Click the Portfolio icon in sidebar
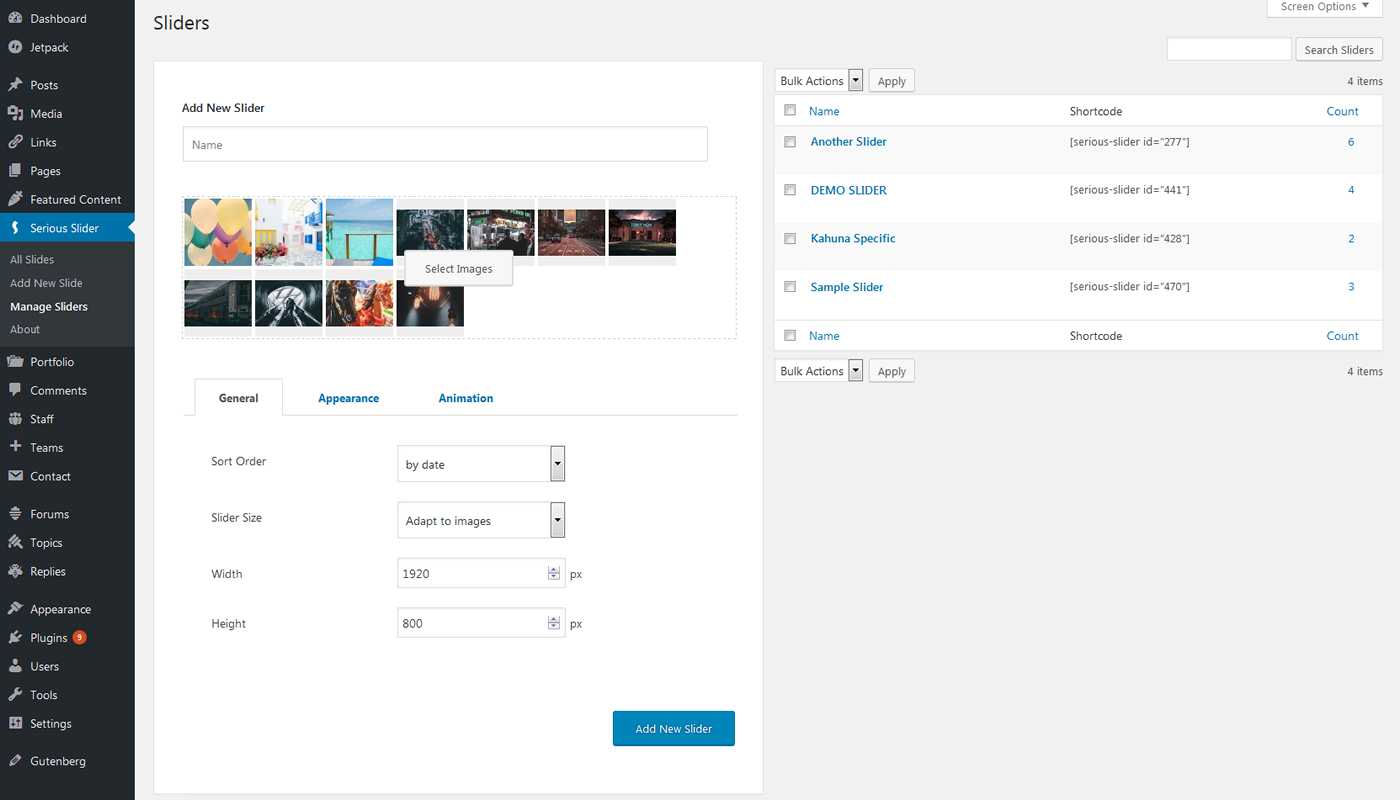This screenshot has height=800, width=1400. coord(15,362)
